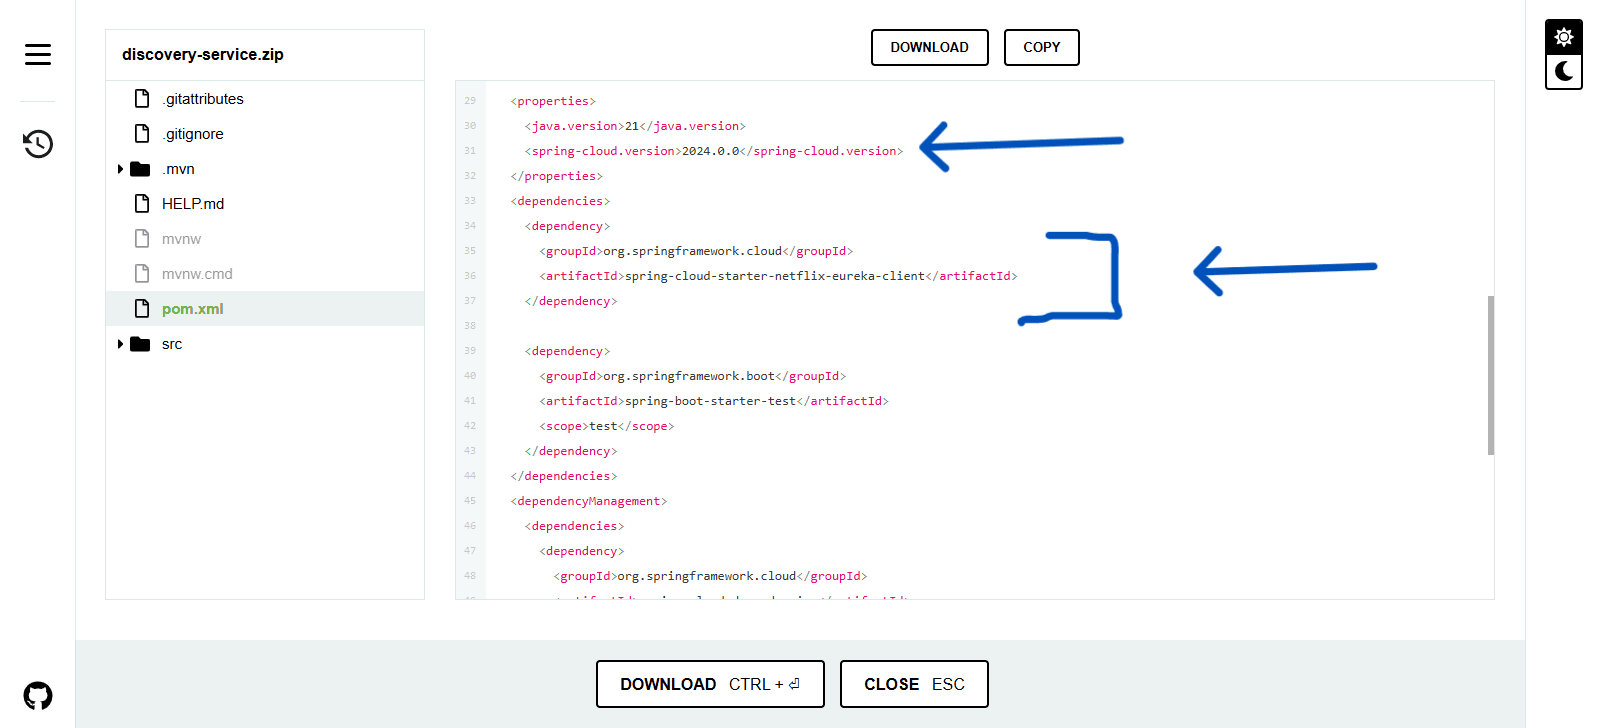Screen dimensions: 1599x728
Task: Click the HELP.md file icon
Action: (142, 203)
